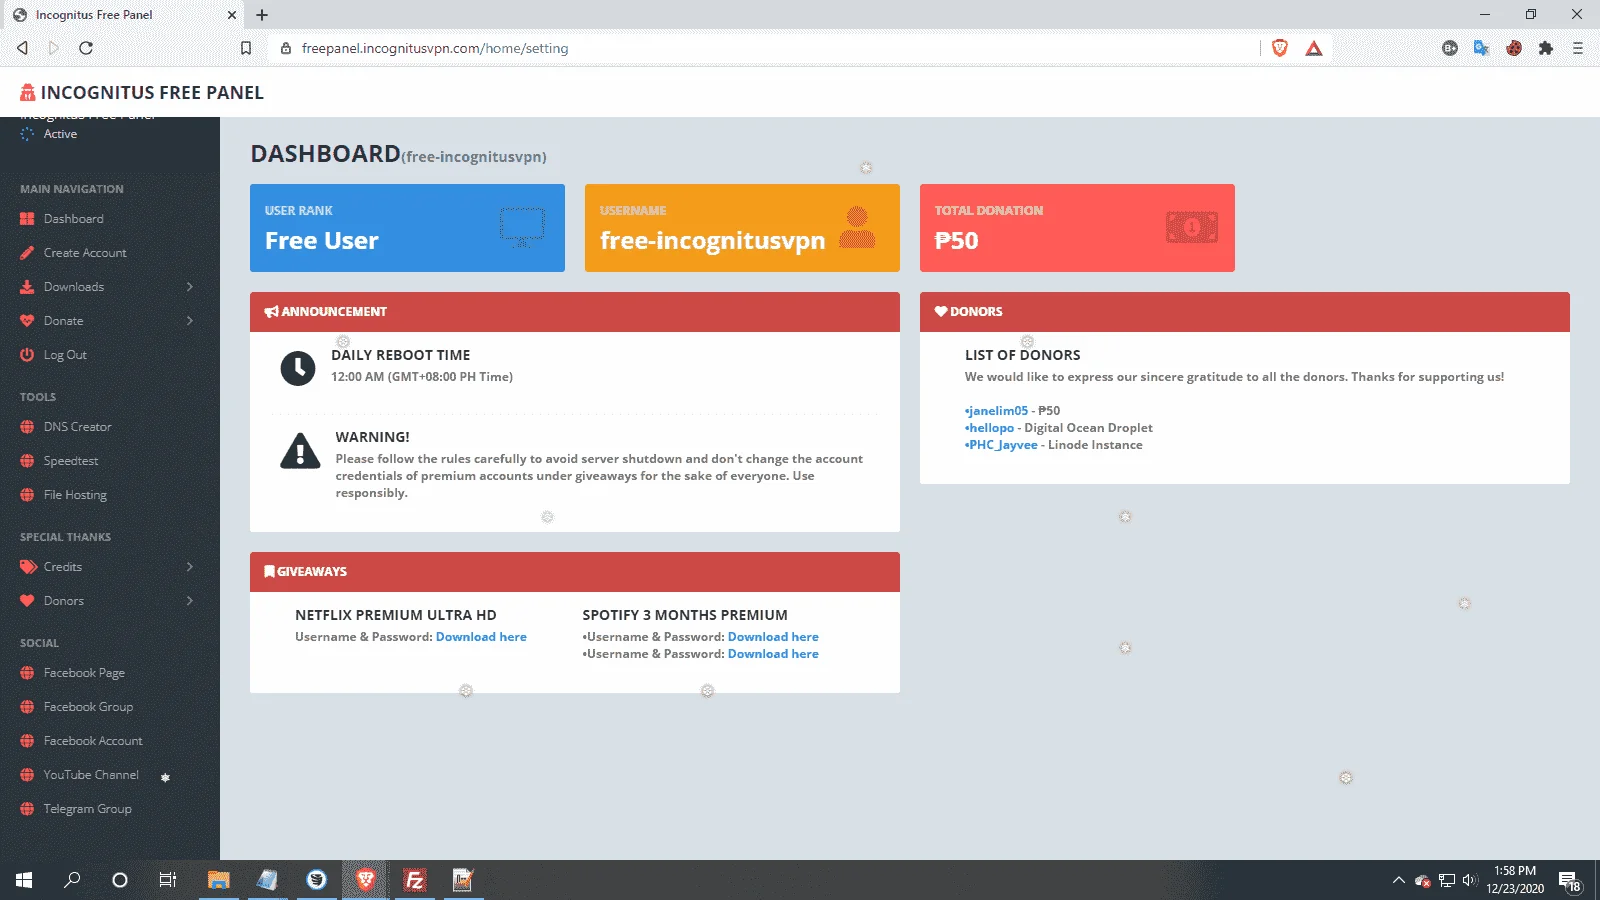Click the Create Account pencil icon
The image size is (1600, 900).
pos(27,253)
